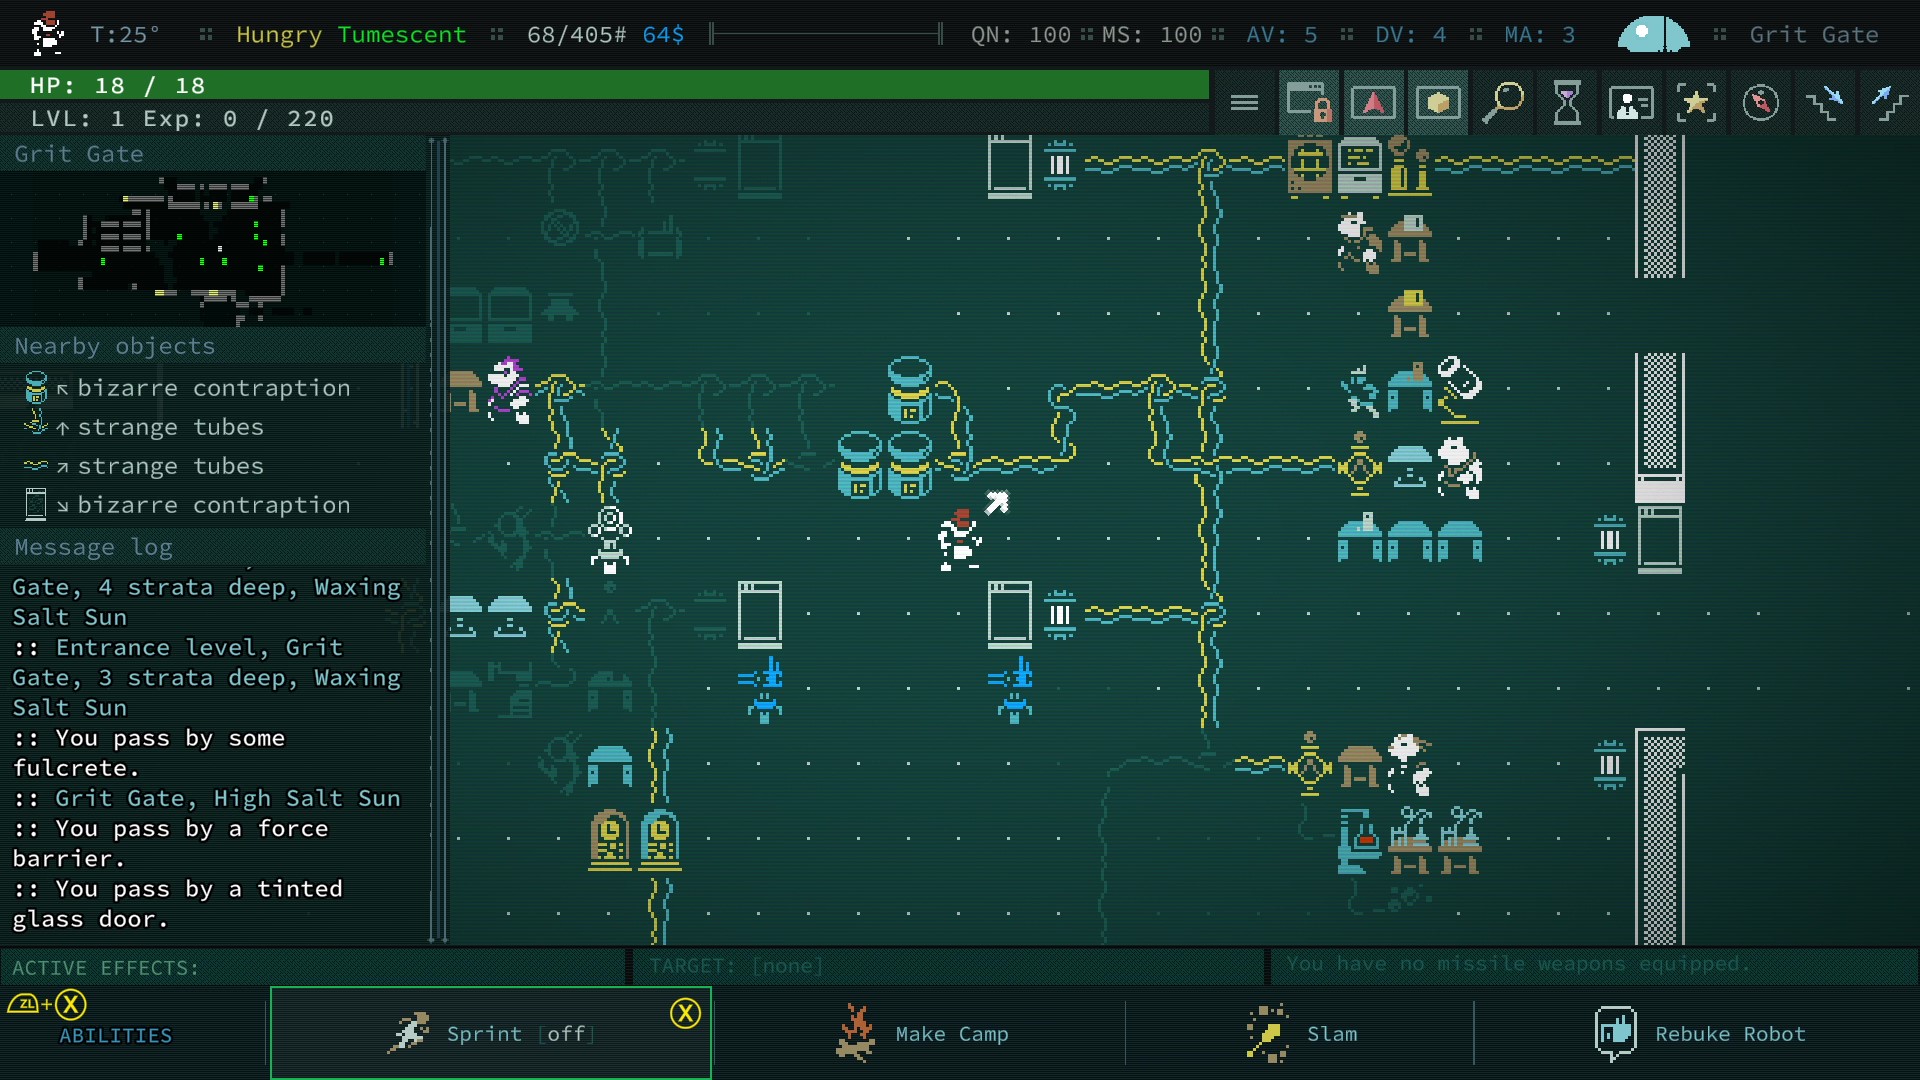Click the locked trade window icon

(1309, 102)
